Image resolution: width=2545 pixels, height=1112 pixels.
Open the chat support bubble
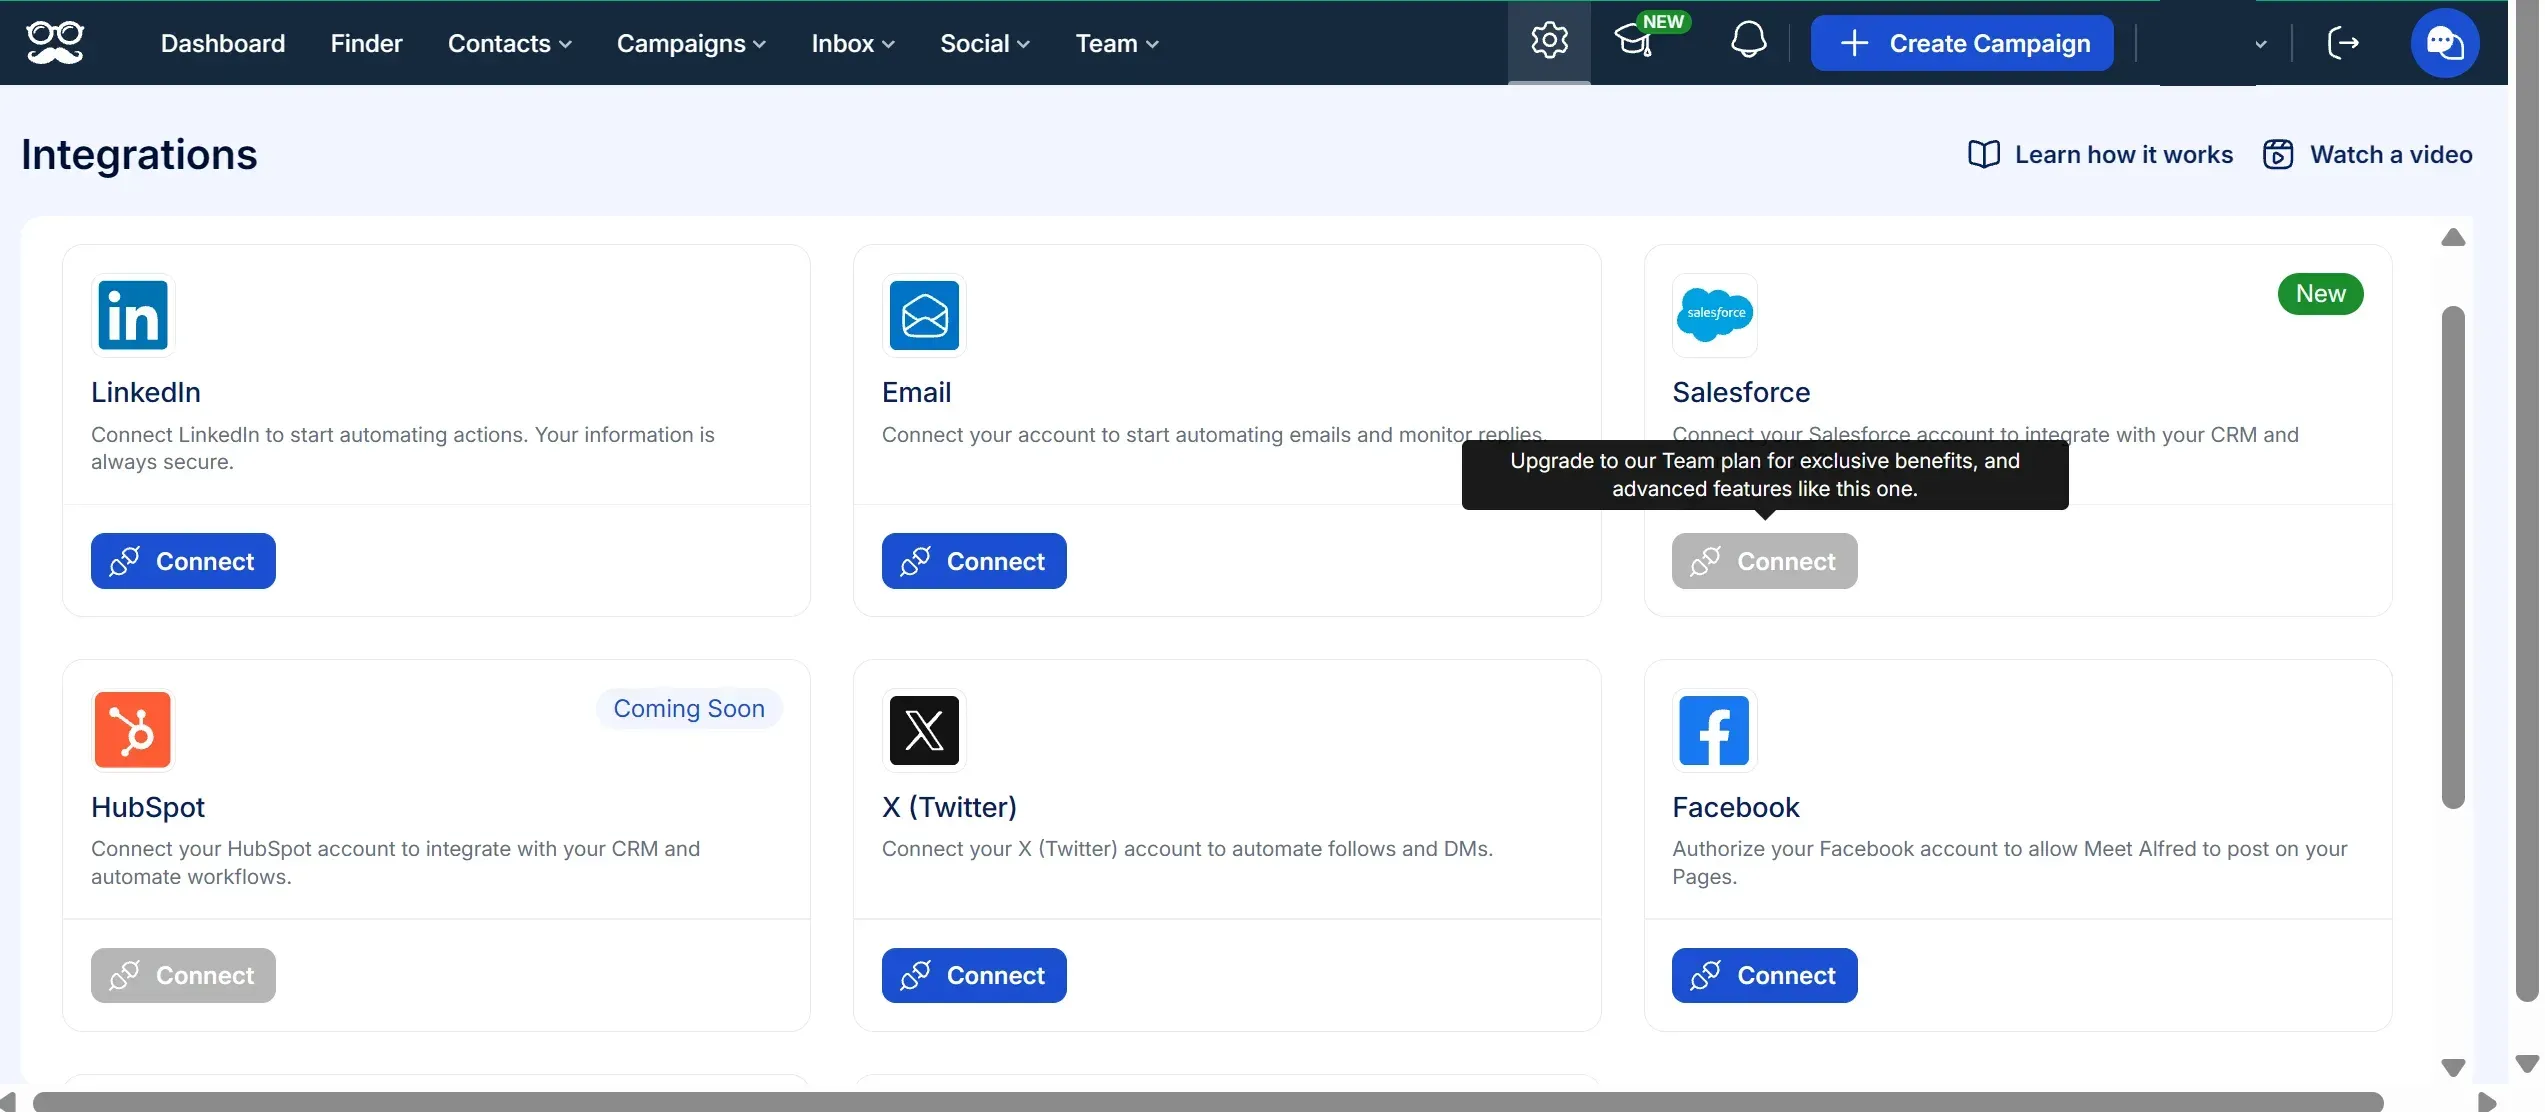[2444, 43]
